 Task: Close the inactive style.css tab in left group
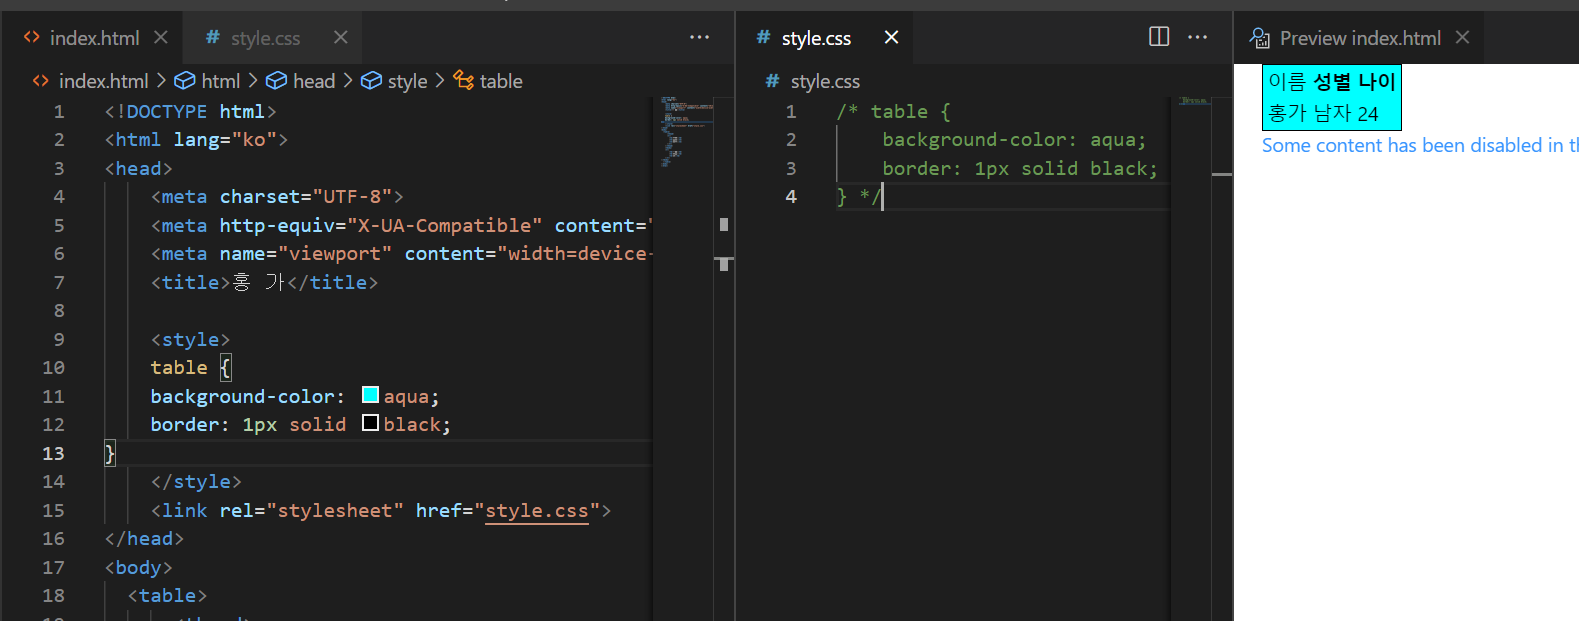(x=341, y=37)
